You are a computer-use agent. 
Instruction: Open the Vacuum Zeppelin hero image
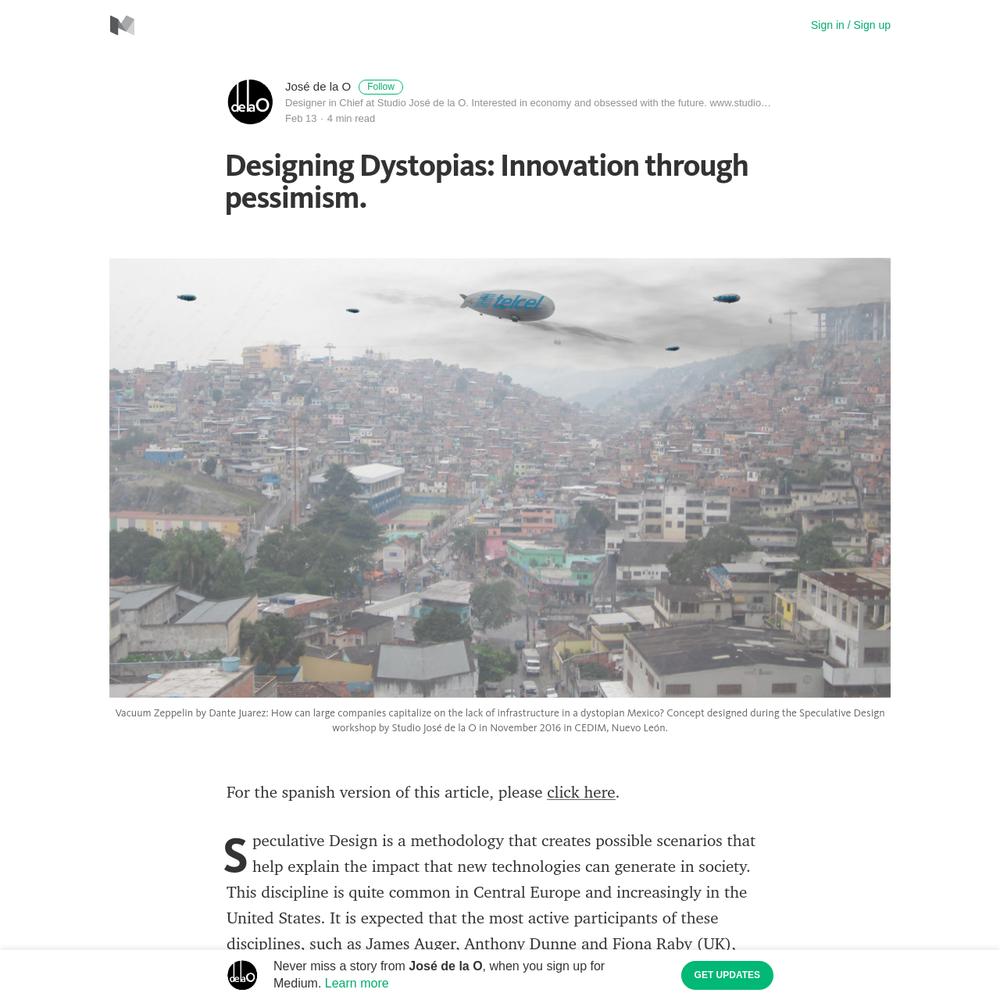(x=500, y=478)
